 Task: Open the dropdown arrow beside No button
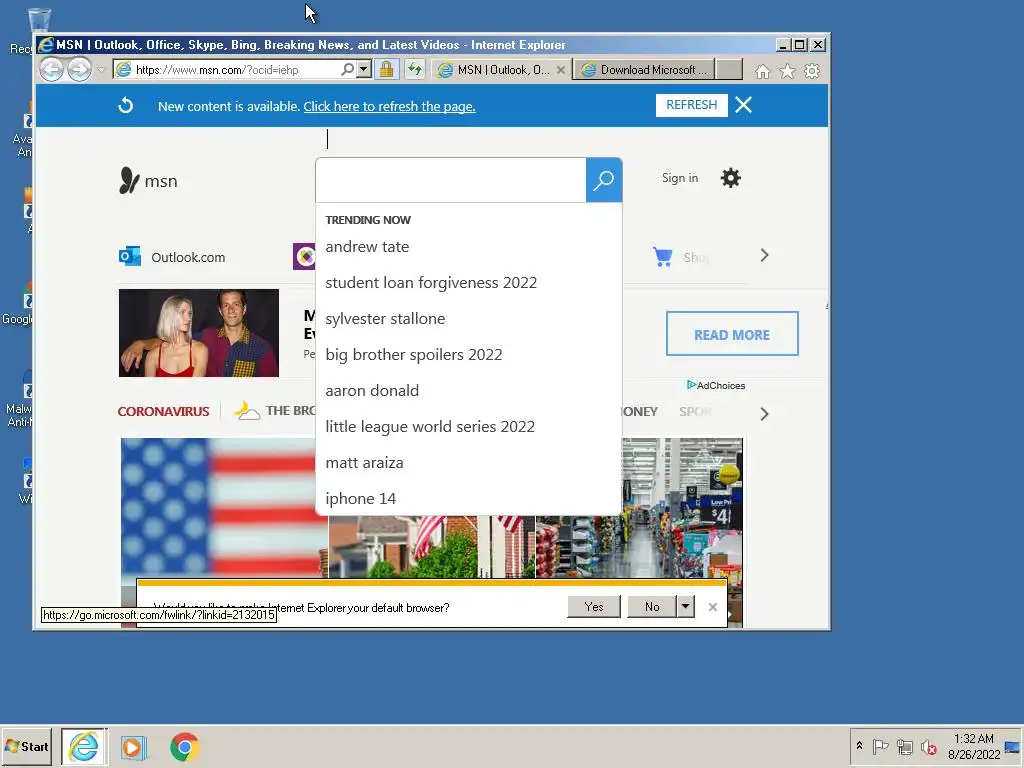point(685,607)
